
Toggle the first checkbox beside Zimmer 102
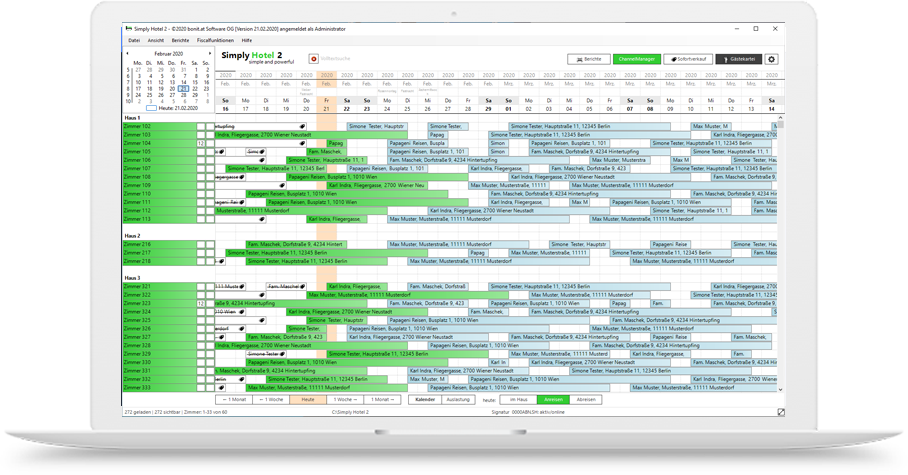201,126
